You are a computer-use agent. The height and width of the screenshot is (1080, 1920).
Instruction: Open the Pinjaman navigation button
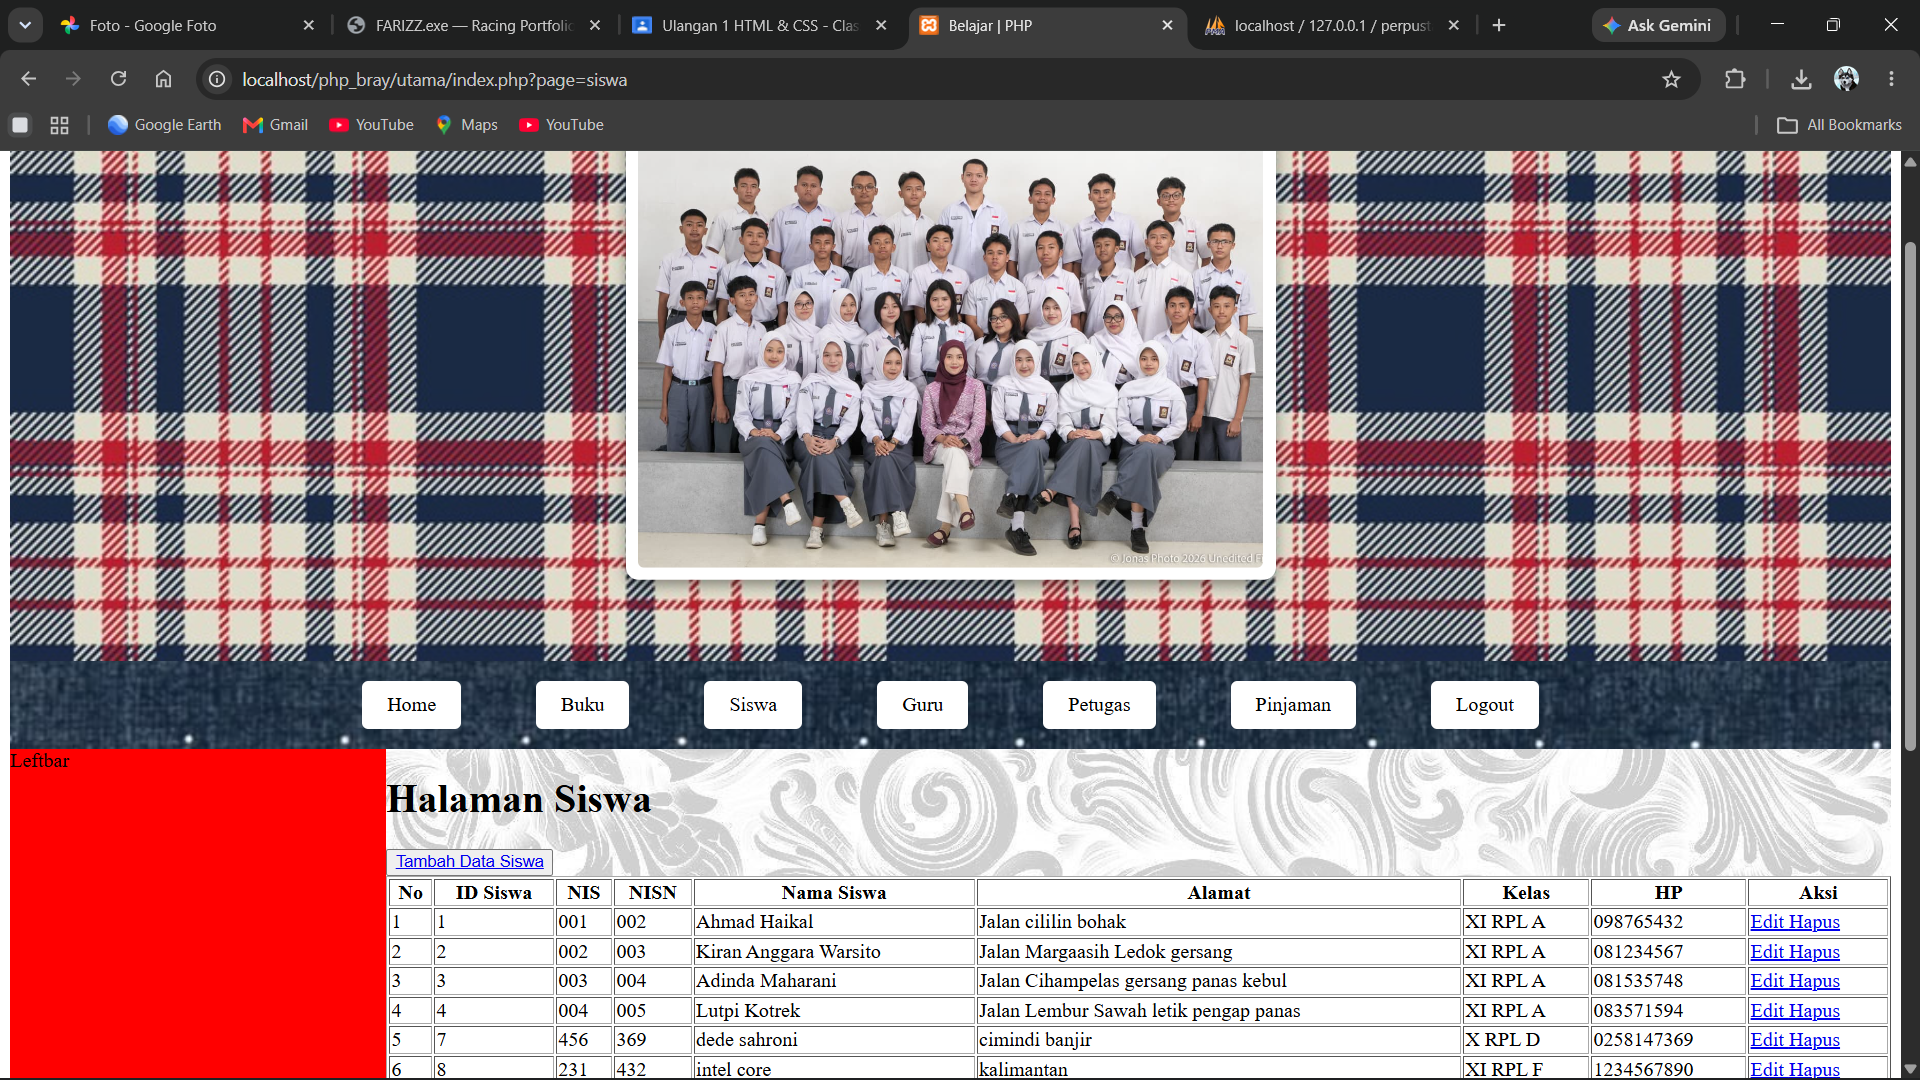pos(1293,705)
